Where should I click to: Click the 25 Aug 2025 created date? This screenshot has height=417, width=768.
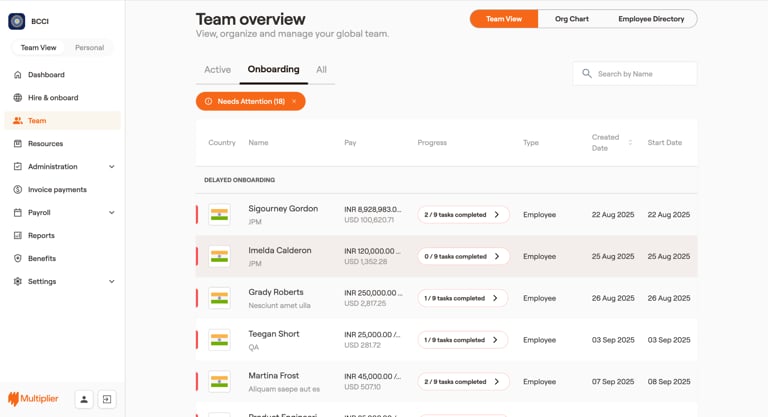click(x=613, y=256)
